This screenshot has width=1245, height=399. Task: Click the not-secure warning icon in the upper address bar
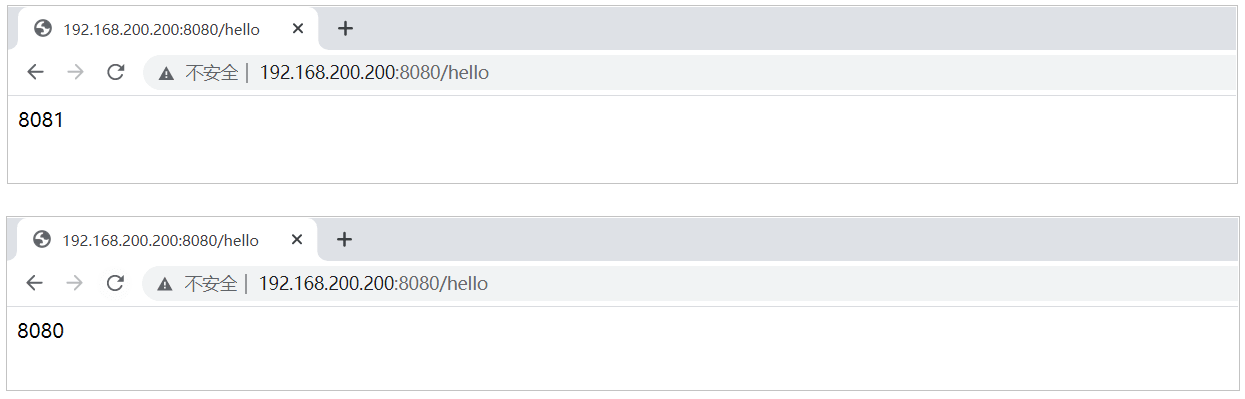point(166,73)
